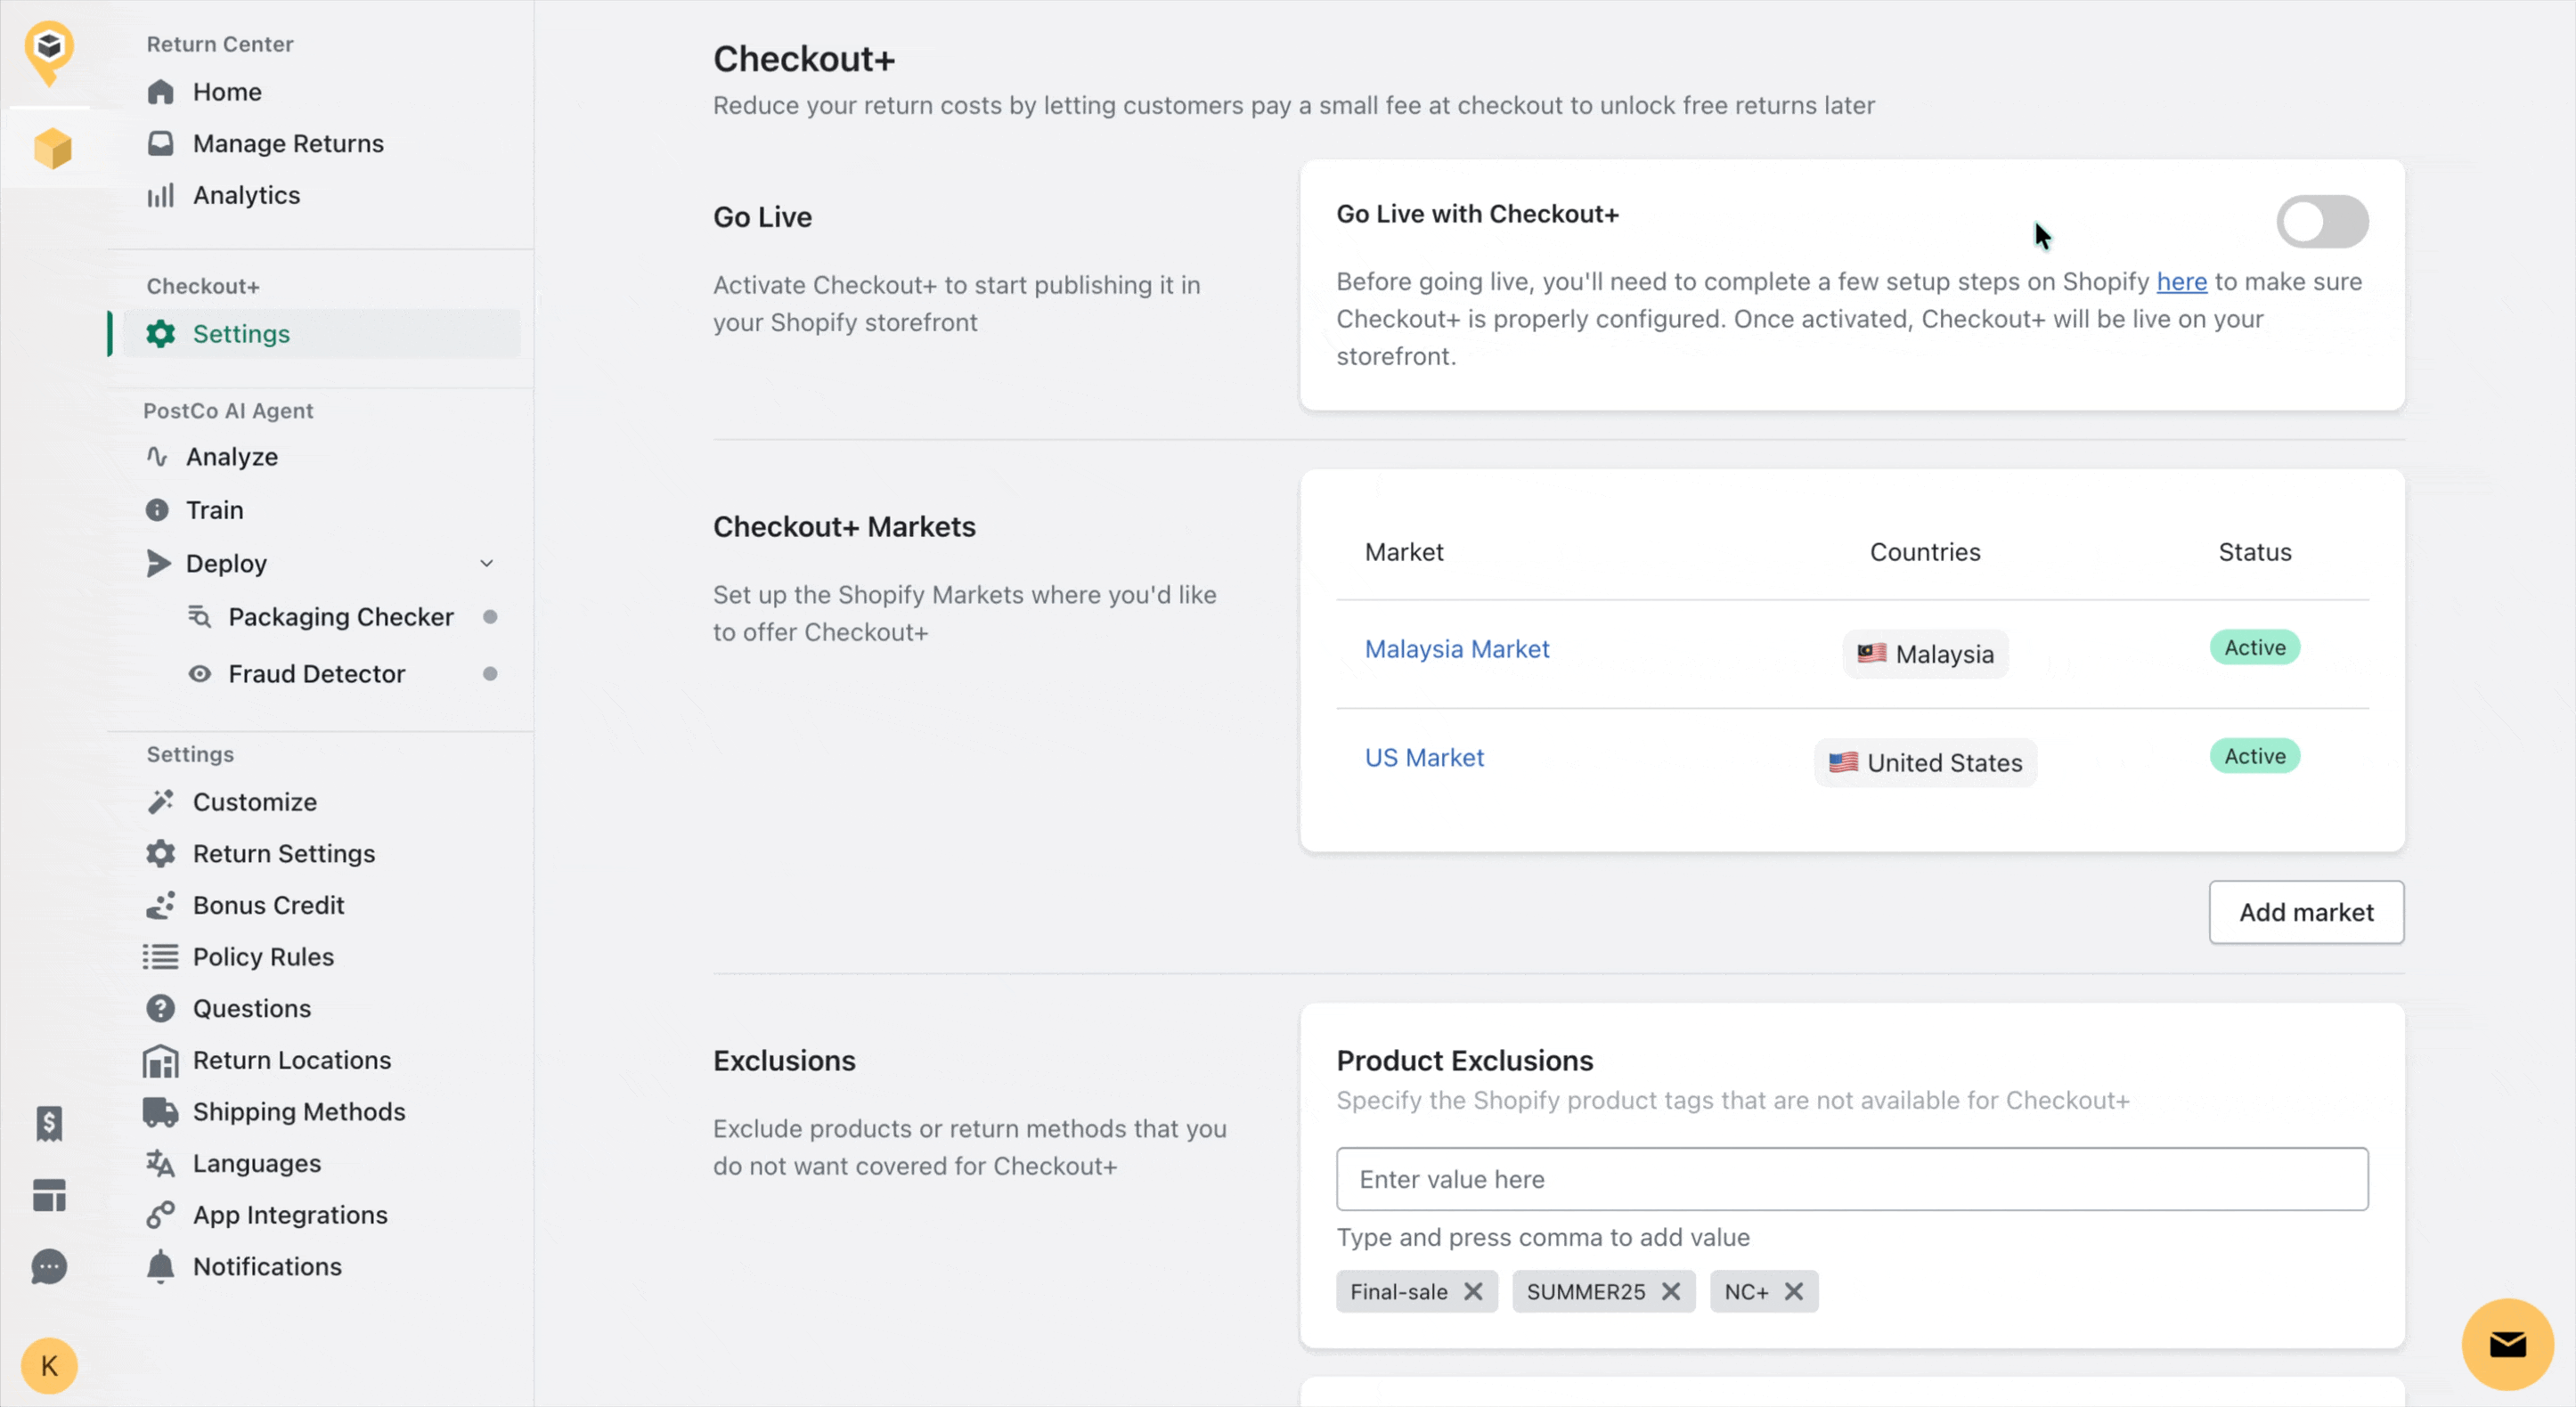This screenshot has height=1407, width=2576.
Task: Open the Malaysia Market link
Action: pyautogui.click(x=1456, y=649)
